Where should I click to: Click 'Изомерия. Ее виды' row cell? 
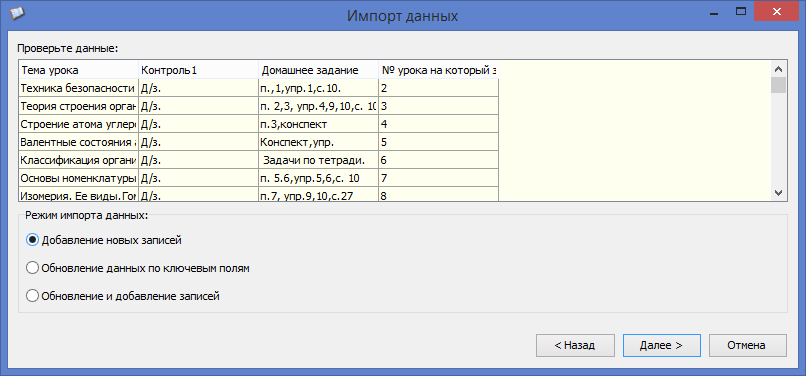coord(79,195)
